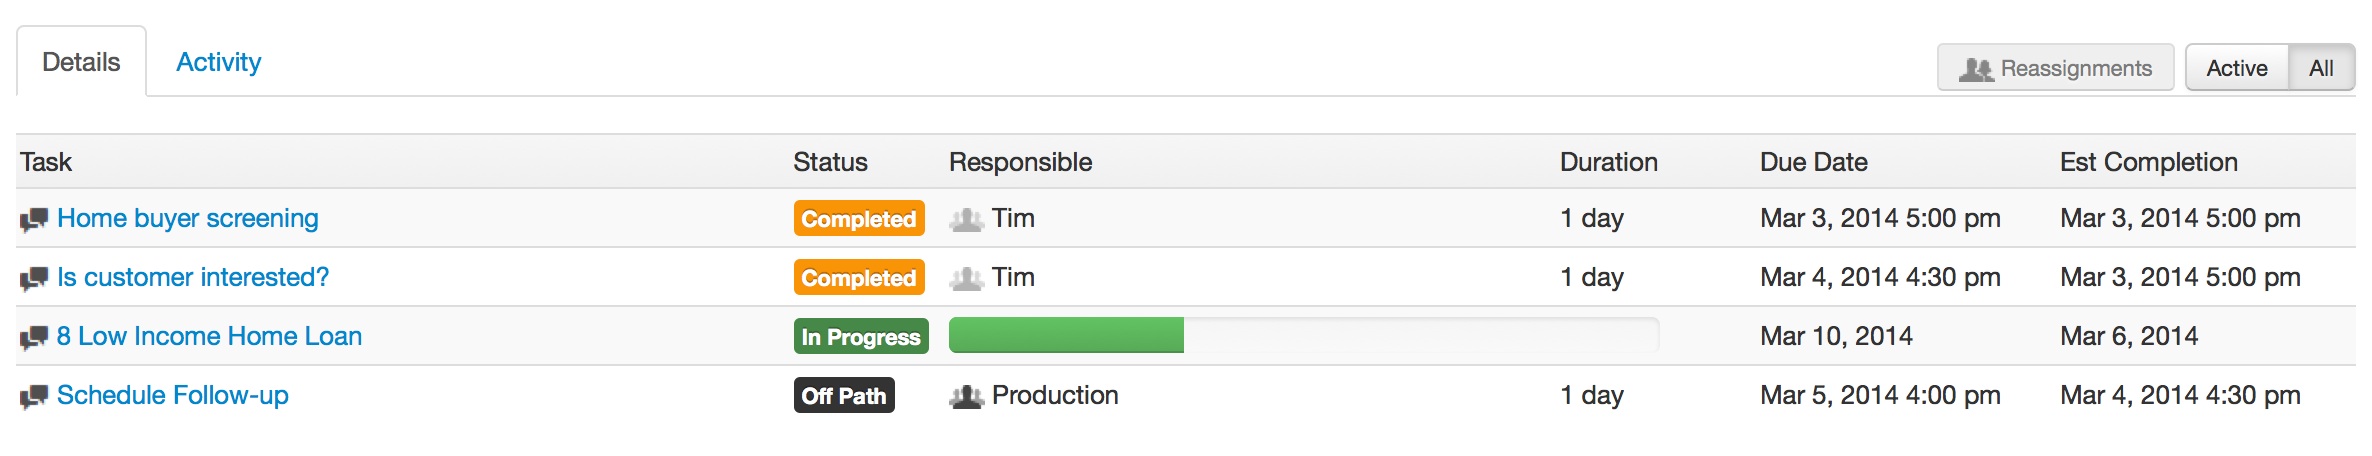This screenshot has width=2372, height=456.
Task: Click the Off Path status badge
Action: click(844, 395)
